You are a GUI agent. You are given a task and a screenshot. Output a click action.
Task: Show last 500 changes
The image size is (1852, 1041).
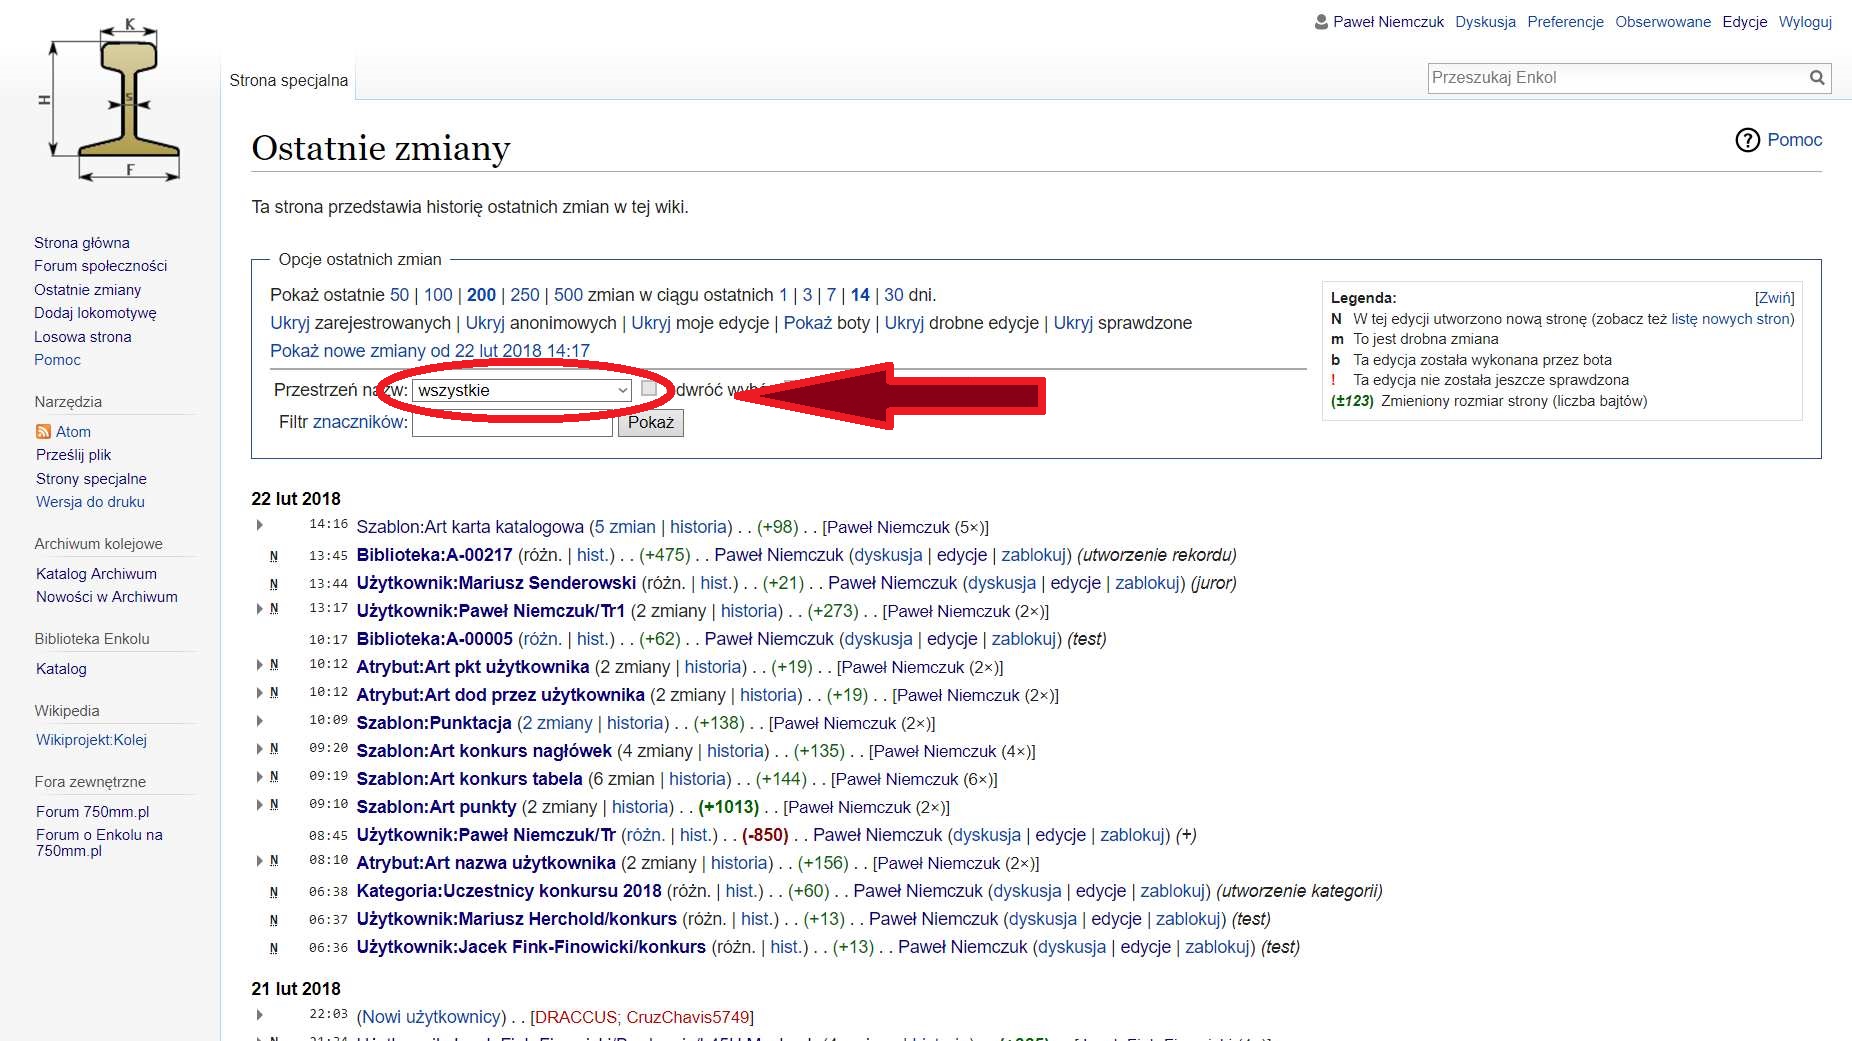click(x=568, y=295)
